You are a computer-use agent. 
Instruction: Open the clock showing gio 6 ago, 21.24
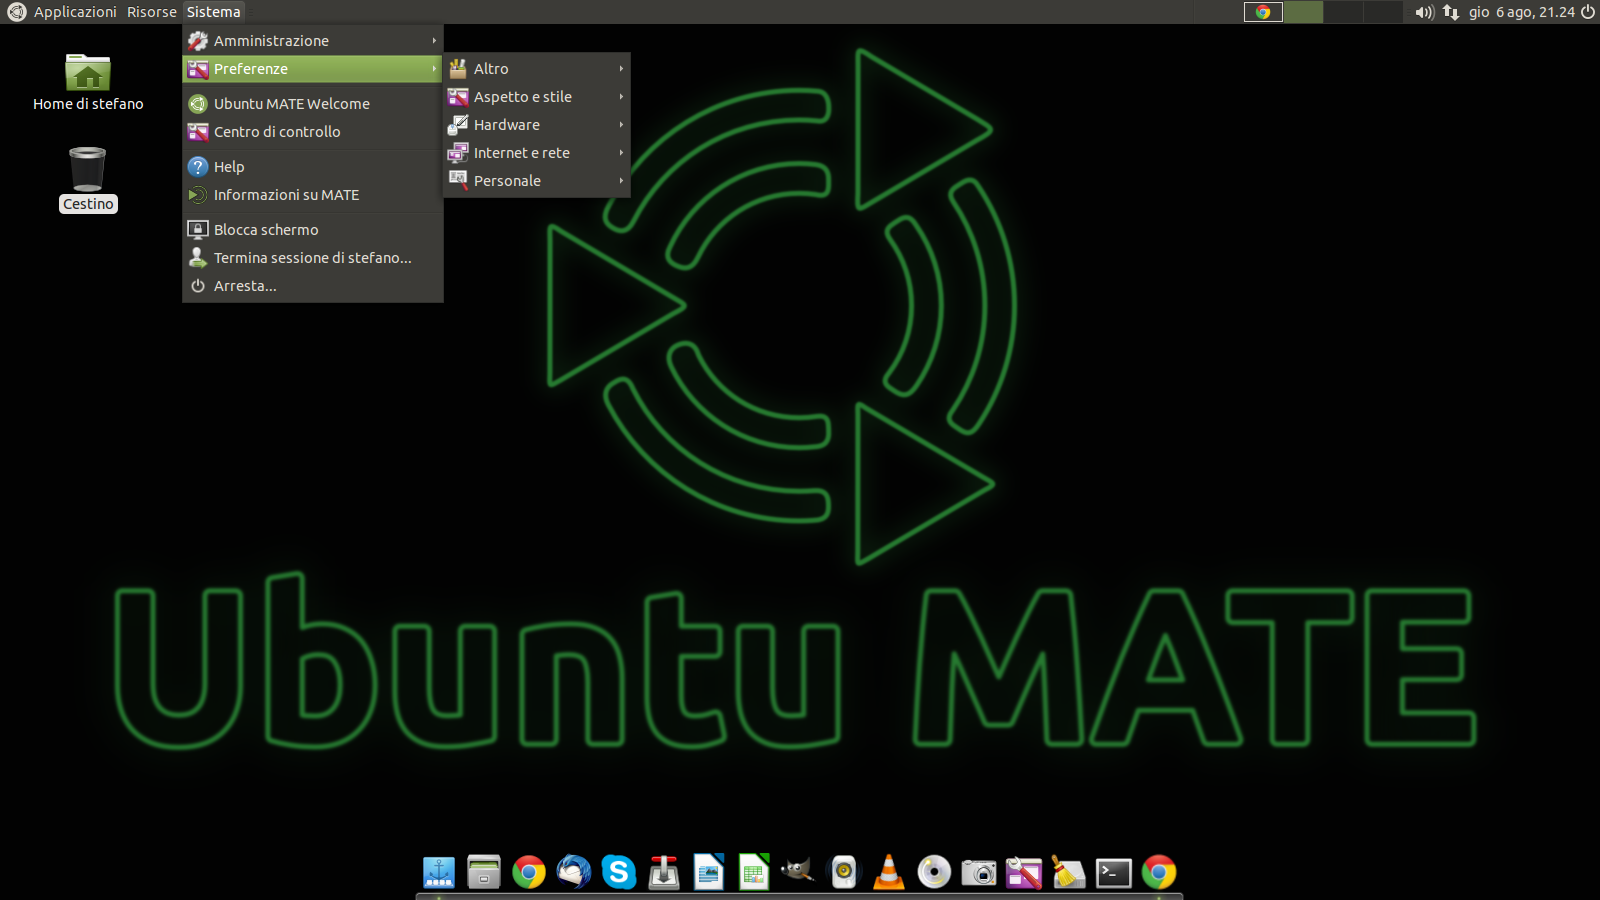[x=1521, y=12]
